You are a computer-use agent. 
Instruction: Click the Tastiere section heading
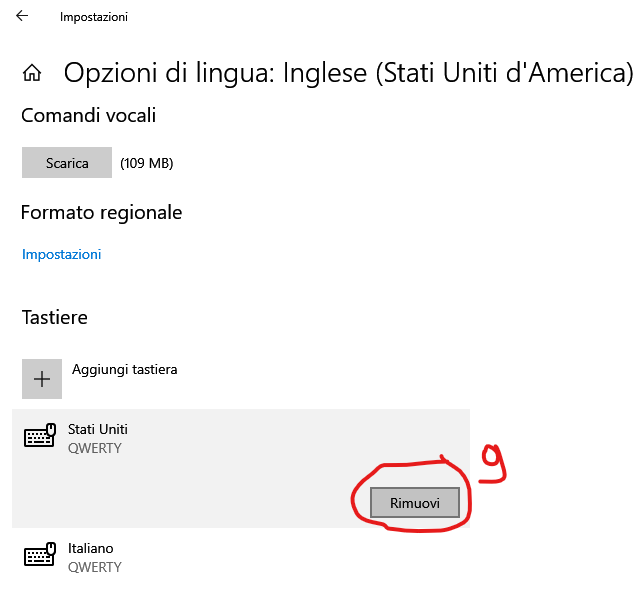[55, 317]
